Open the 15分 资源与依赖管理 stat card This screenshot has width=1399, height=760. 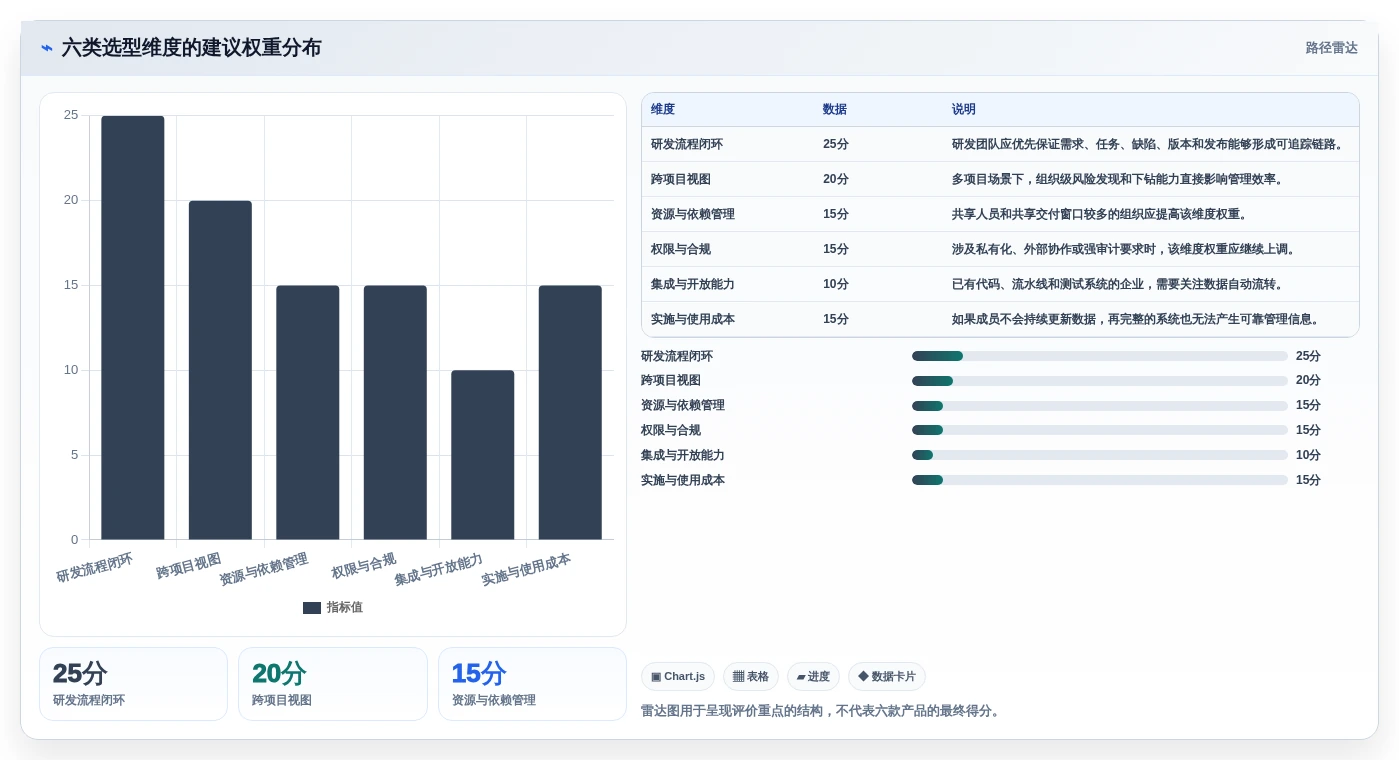tap(532, 684)
